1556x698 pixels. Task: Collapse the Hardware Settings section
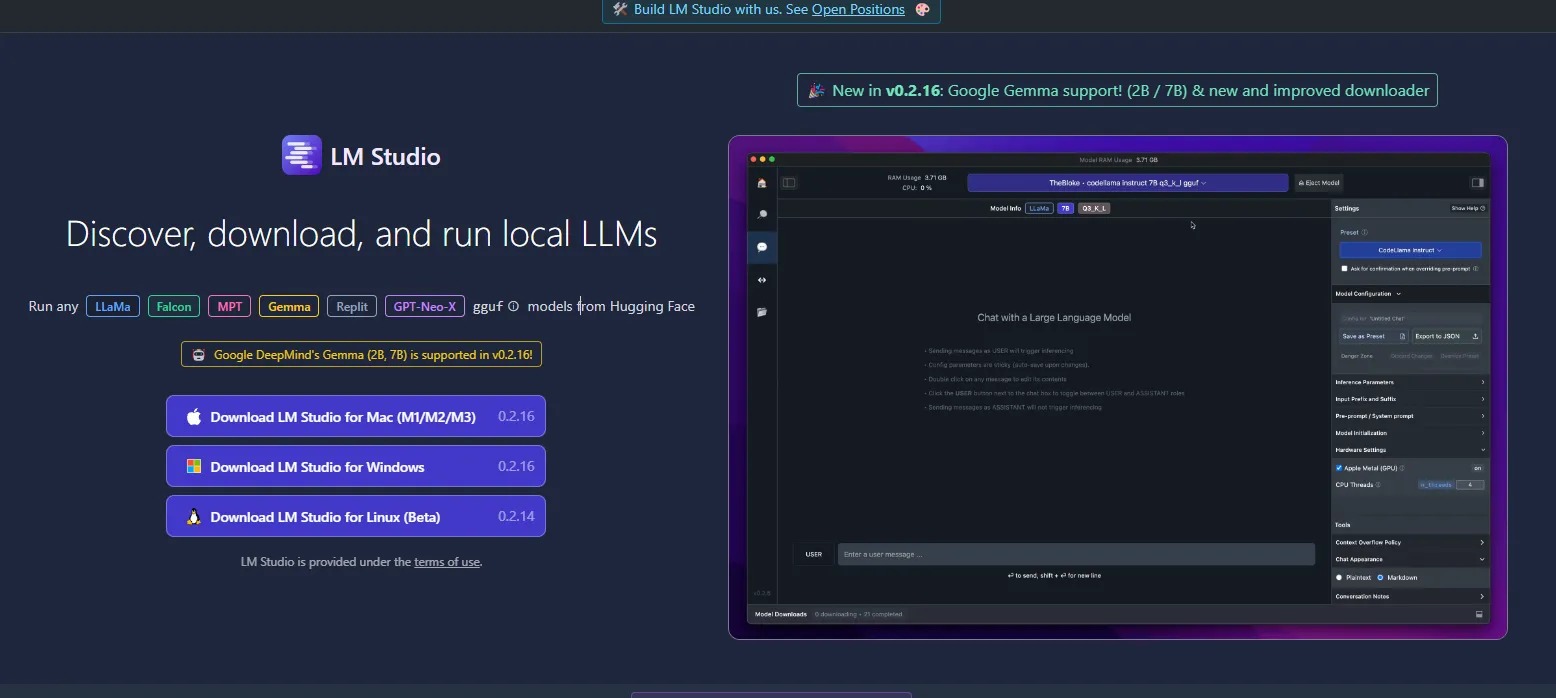pos(1410,450)
